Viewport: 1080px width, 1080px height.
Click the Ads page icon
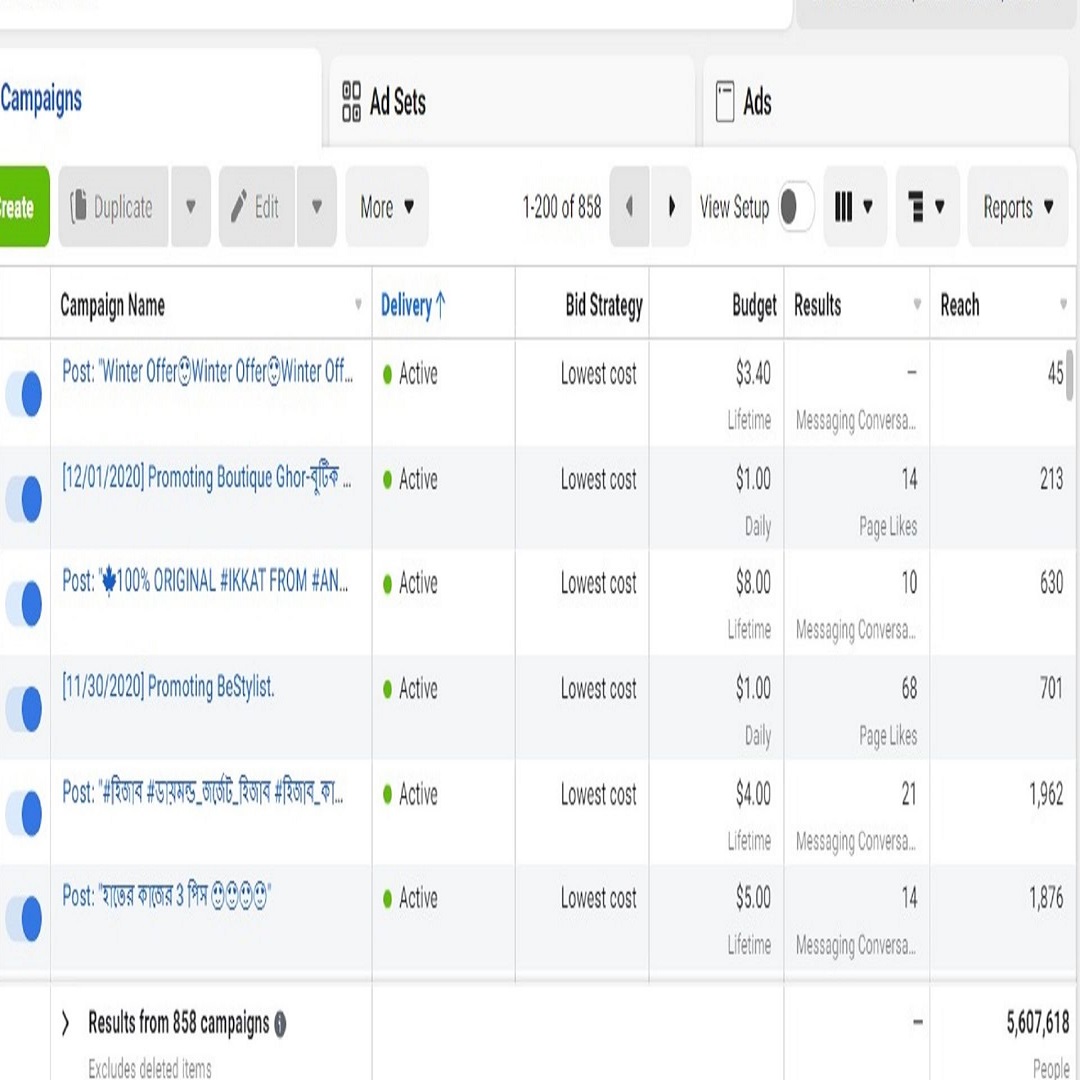(725, 101)
